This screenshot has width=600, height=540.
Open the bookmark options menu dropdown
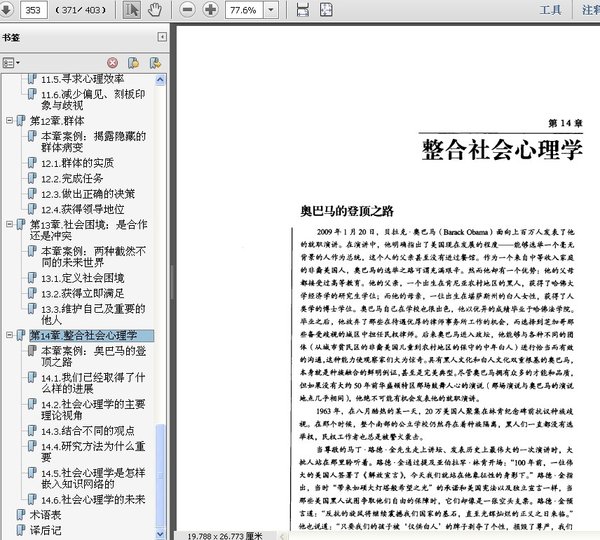pos(11,63)
